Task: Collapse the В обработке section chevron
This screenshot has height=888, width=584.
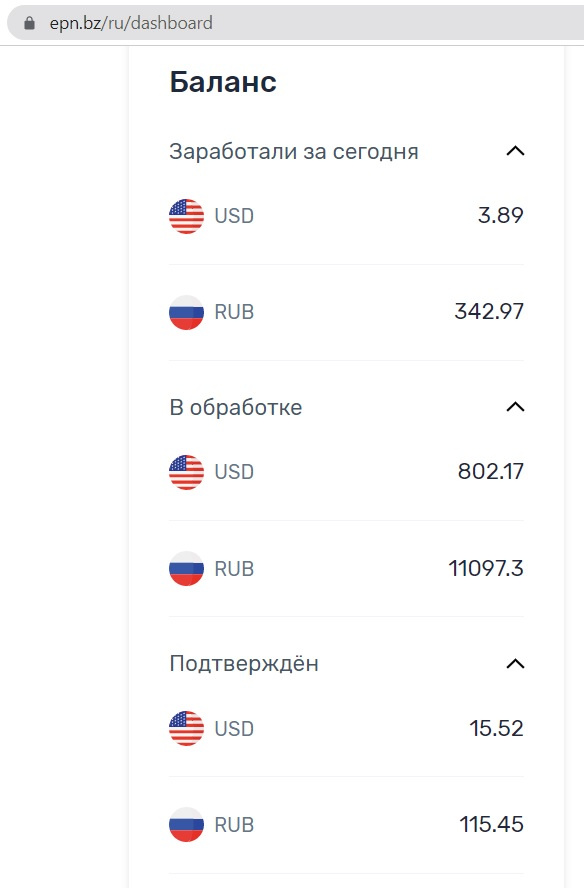Action: (x=515, y=407)
